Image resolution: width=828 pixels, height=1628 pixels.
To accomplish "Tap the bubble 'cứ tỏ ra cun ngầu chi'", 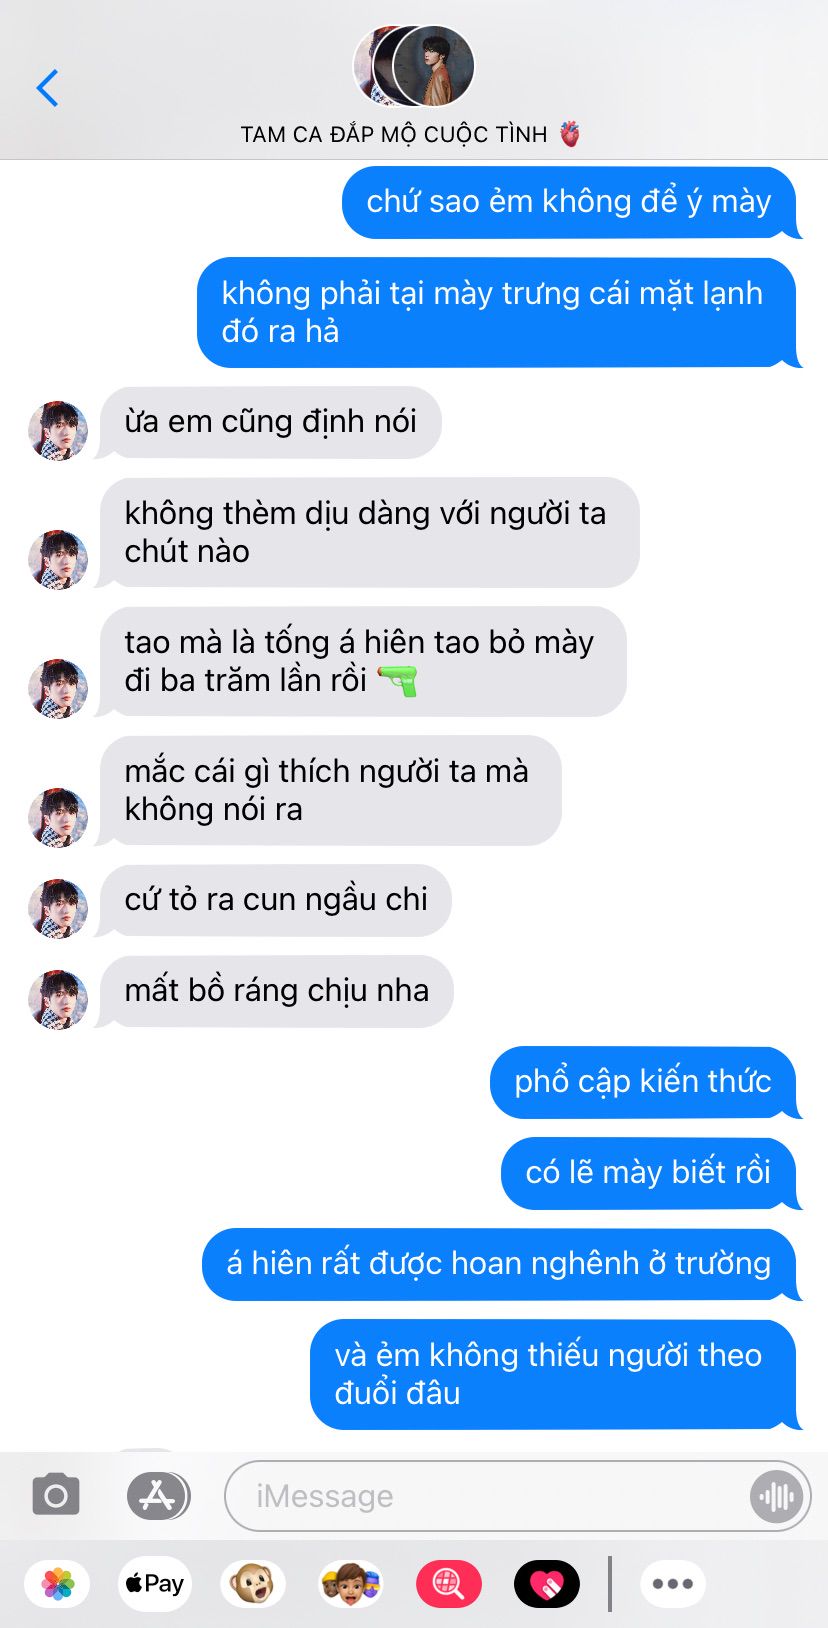I will [x=276, y=900].
